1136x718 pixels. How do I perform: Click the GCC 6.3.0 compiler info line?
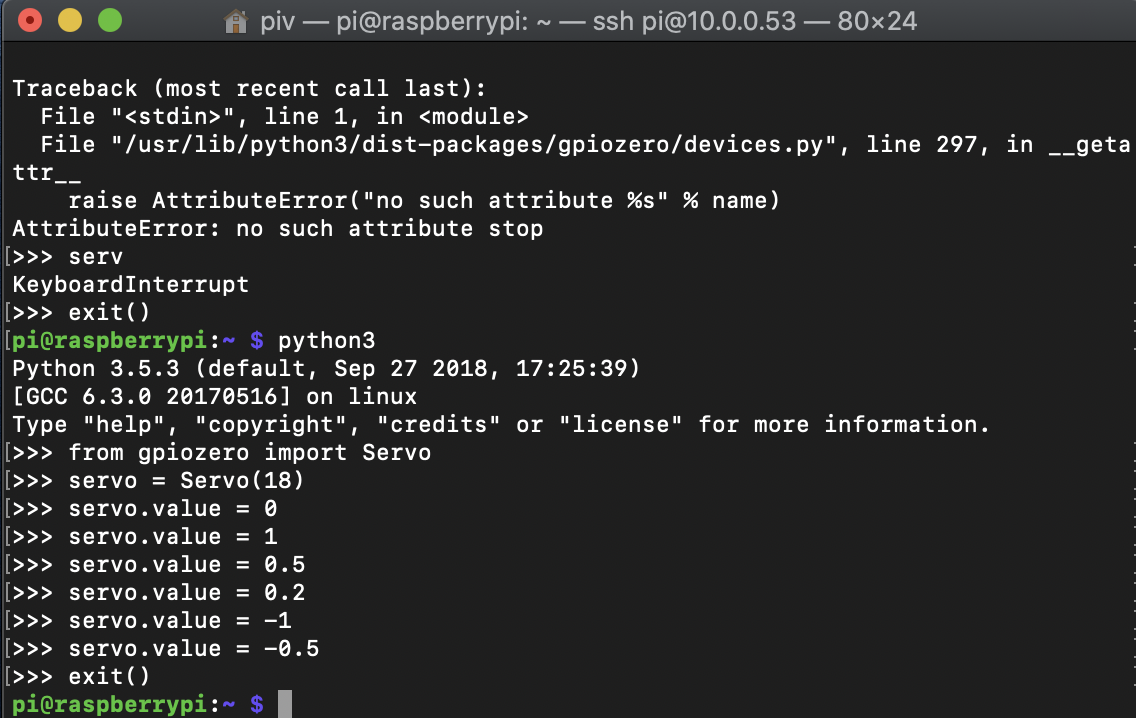[214, 397]
